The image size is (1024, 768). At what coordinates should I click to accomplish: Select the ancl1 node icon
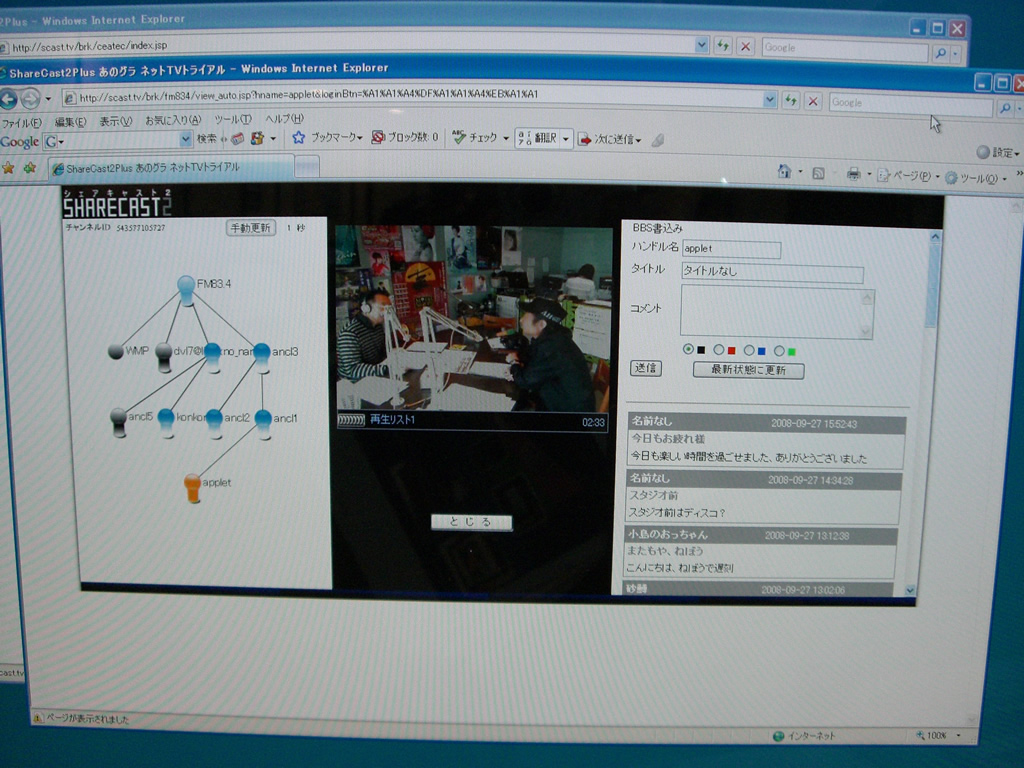click(x=263, y=424)
